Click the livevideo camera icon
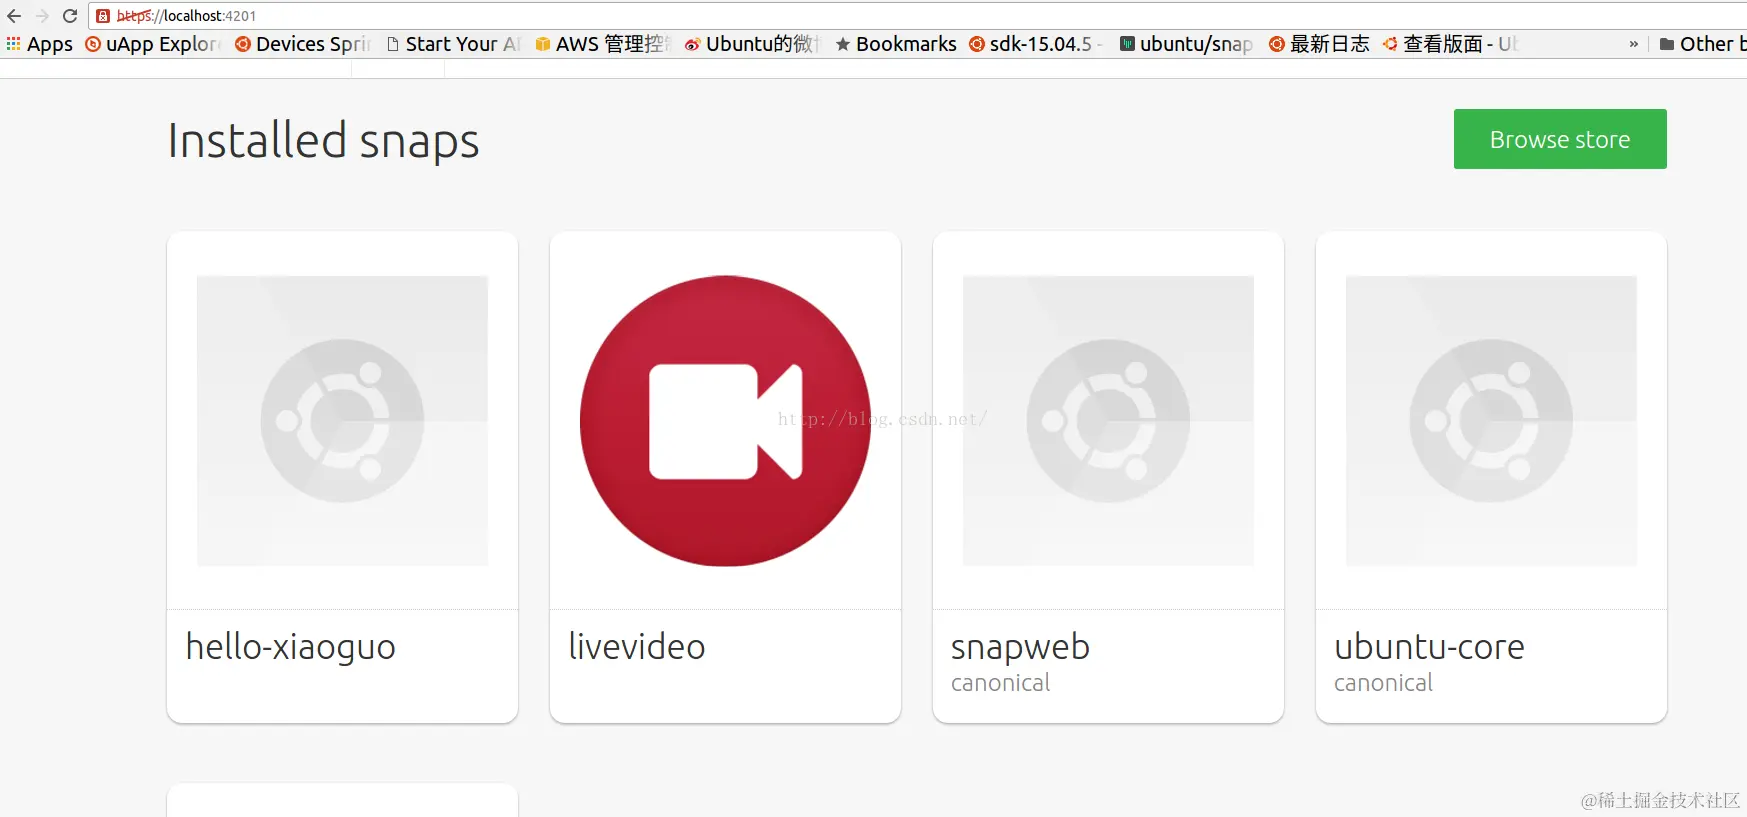The width and height of the screenshot is (1747, 817). click(725, 421)
